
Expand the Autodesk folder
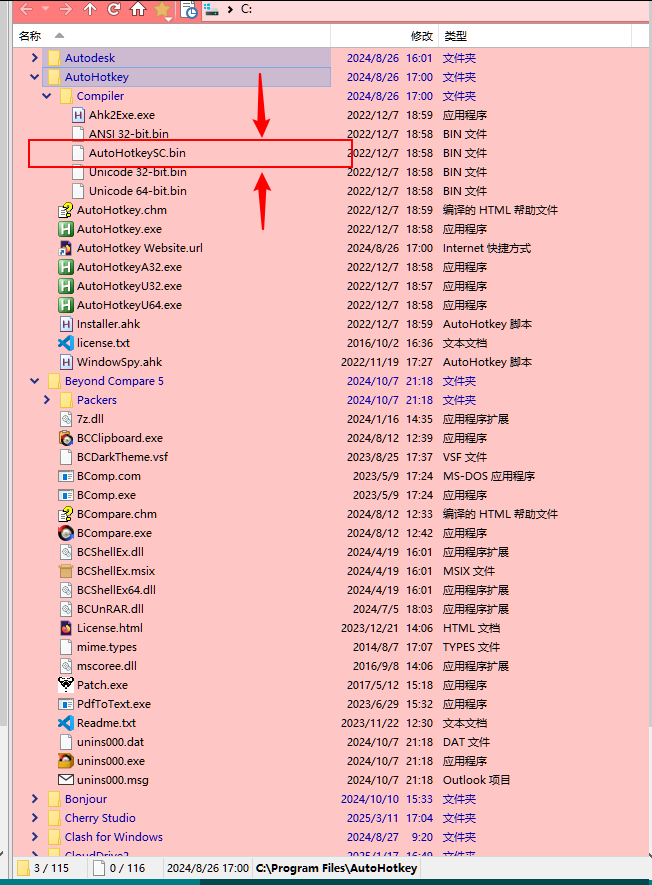[34, 58]
